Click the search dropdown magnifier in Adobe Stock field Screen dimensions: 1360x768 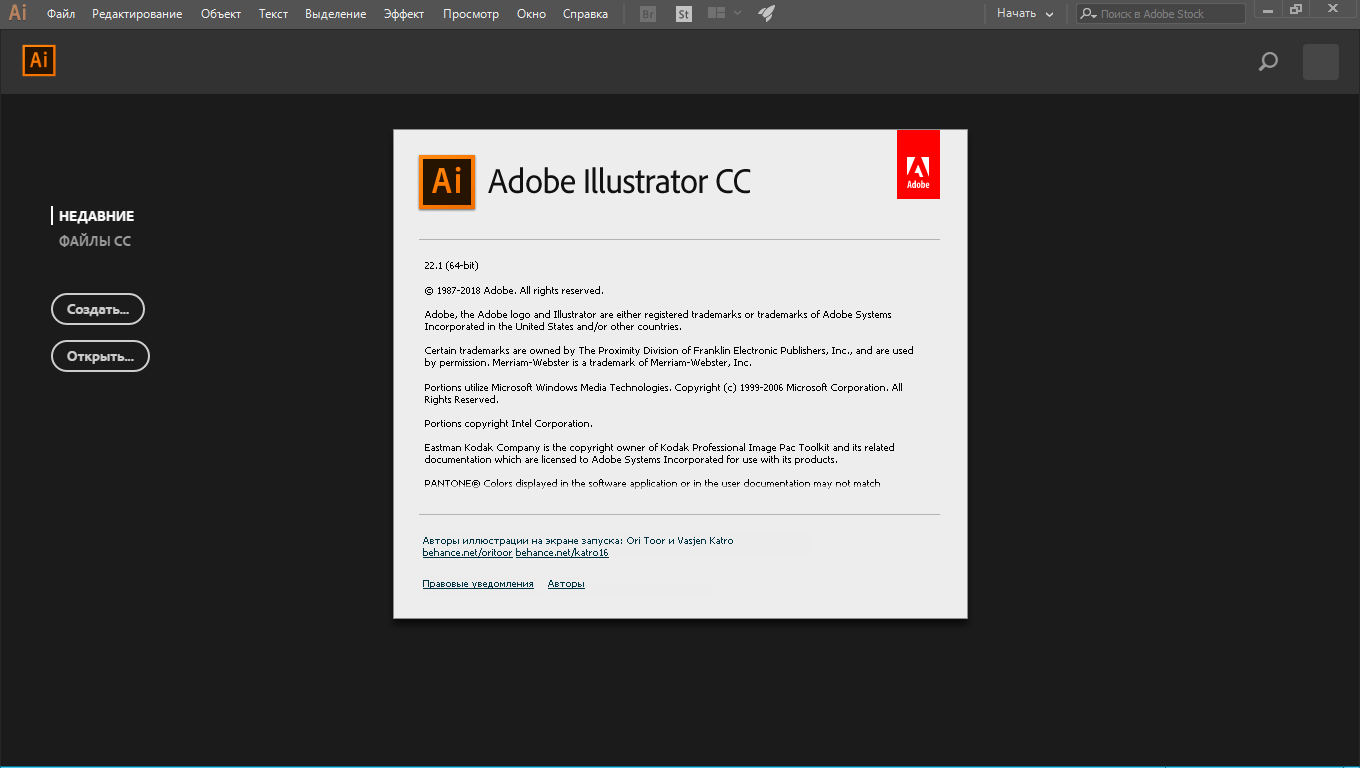pyautogui.click(x=1089, y=14)
